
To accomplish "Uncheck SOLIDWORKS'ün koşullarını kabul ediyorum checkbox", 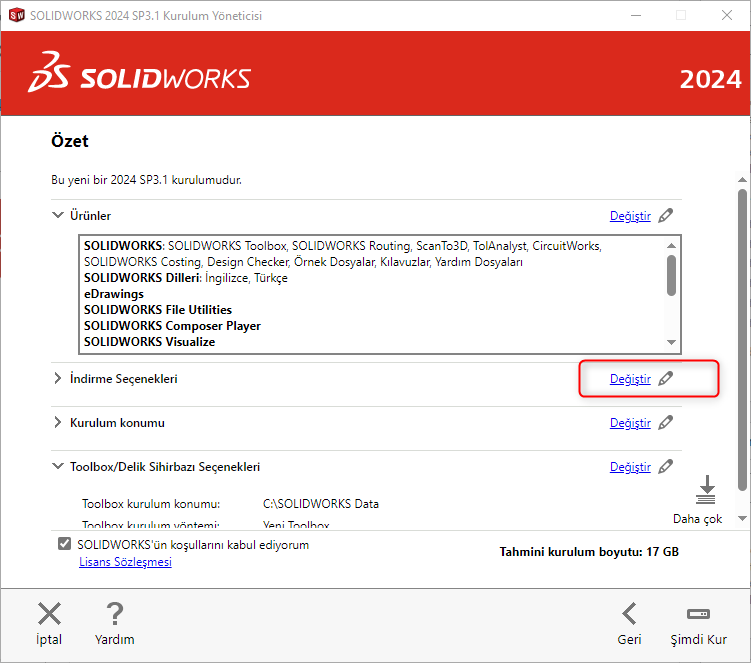I will pos(64,544).
